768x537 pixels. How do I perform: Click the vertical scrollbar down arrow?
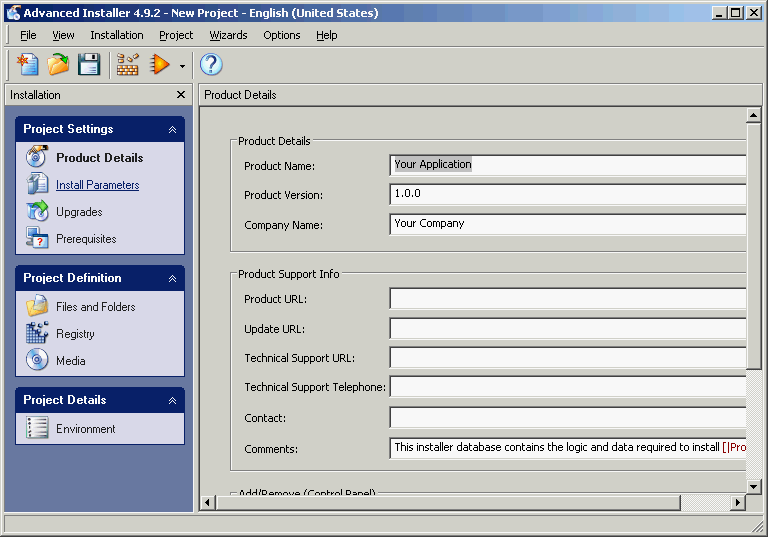753,486
